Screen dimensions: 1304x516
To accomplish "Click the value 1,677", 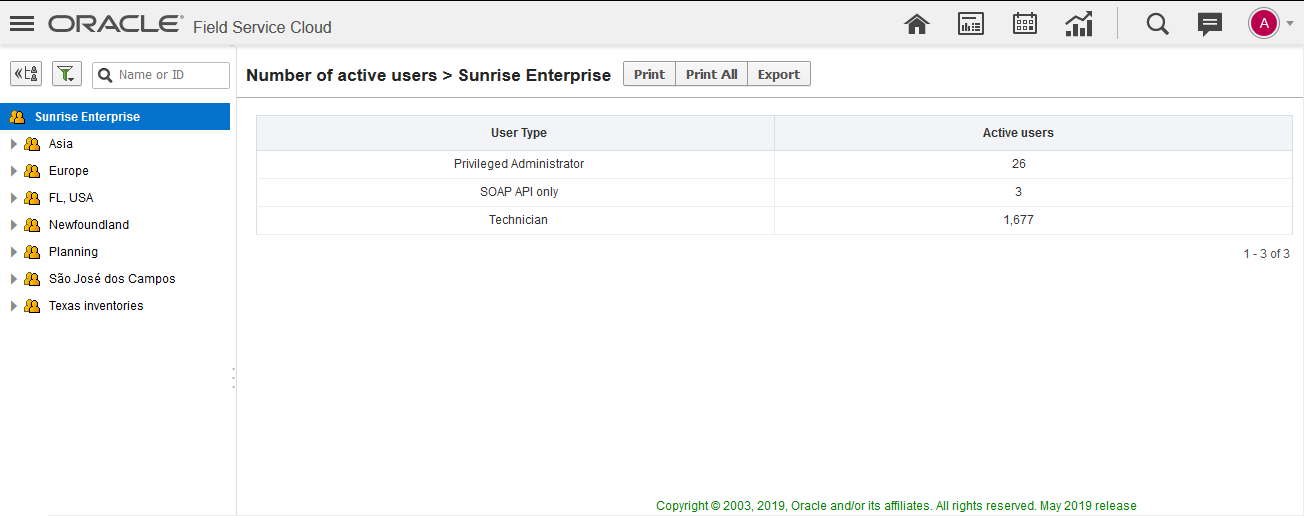I will pyautogui.click(x=1018, y=220).
